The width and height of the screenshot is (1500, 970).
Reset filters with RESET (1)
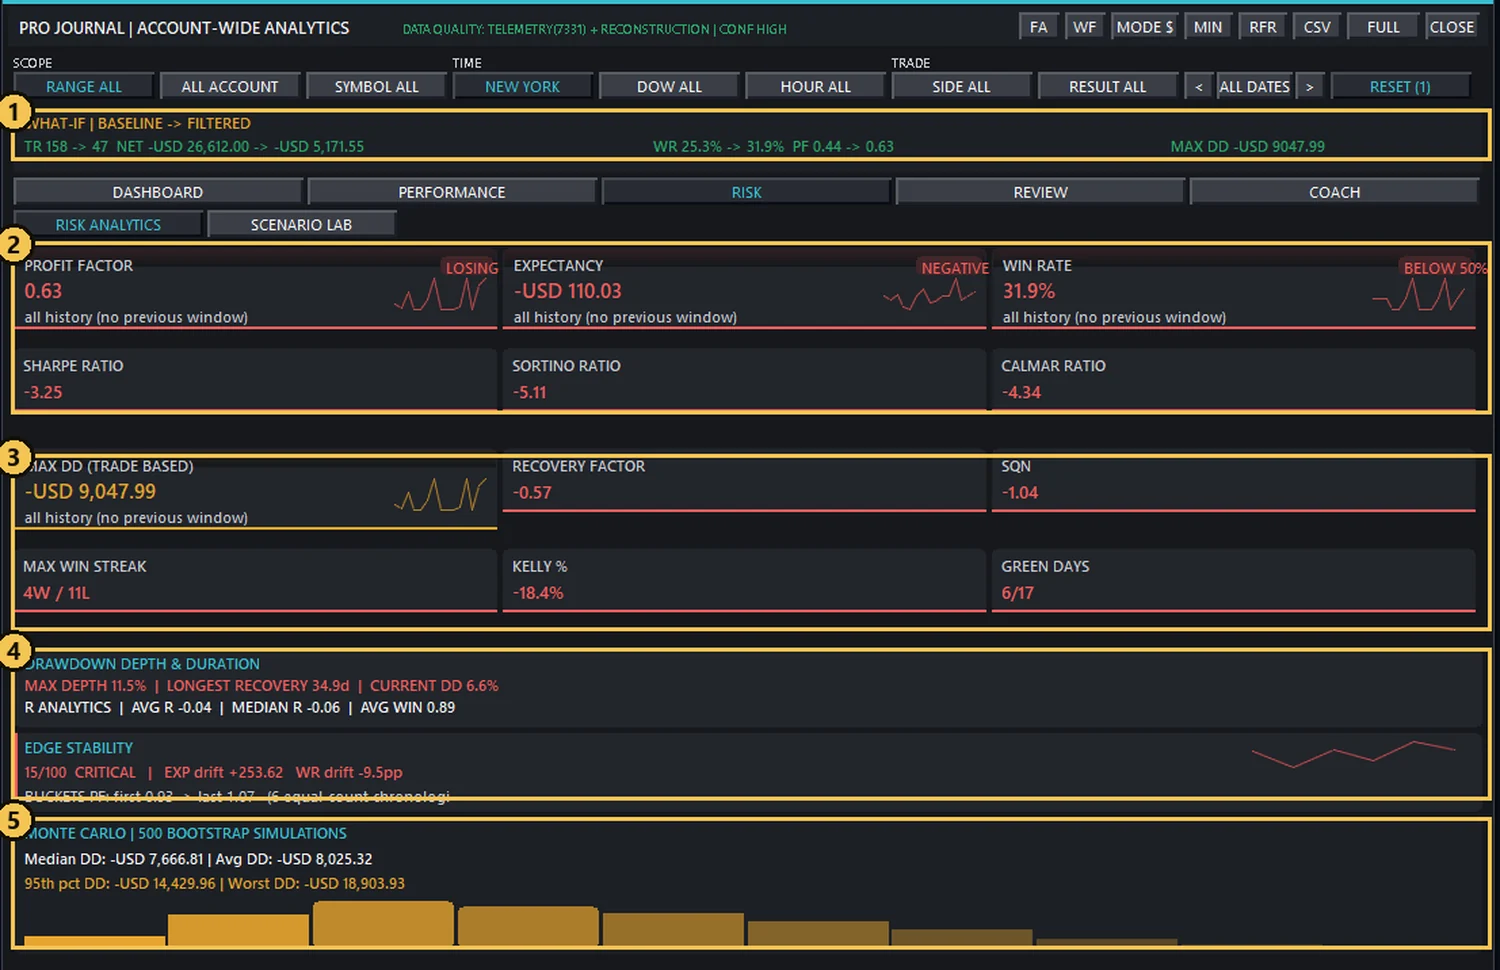1400,87
